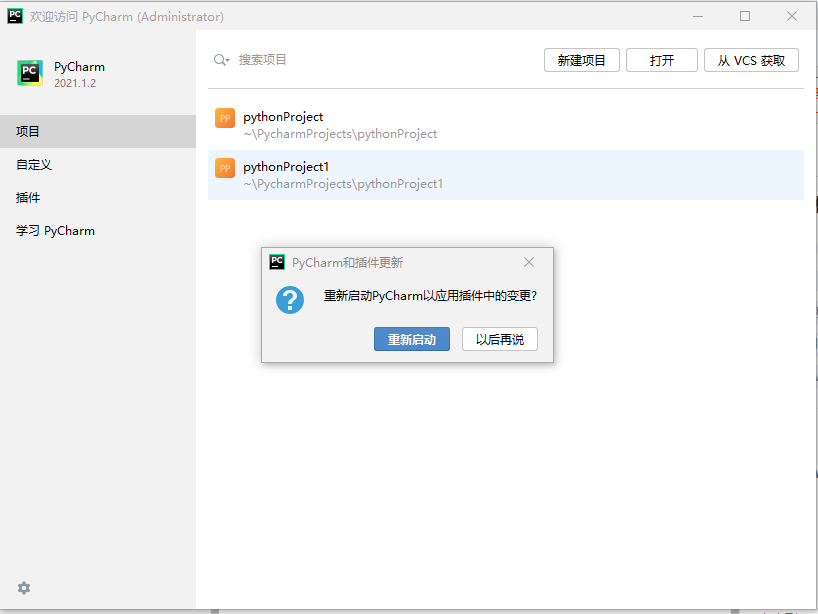Image resolution: width=818 pixels, height=614 pixels.
Task: Click the PyCharm icon in window title bar
Action: (x=15, y=16)
